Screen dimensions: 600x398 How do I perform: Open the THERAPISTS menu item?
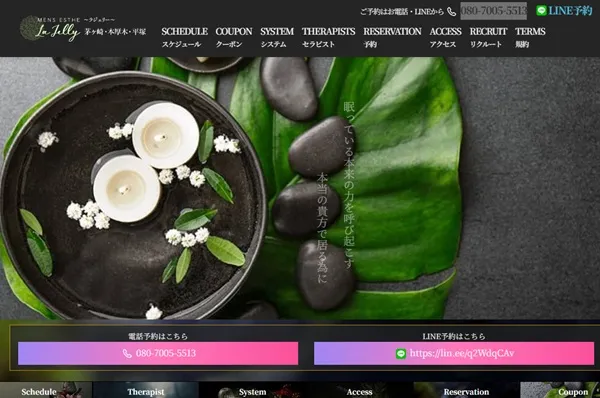coord(328,37)
